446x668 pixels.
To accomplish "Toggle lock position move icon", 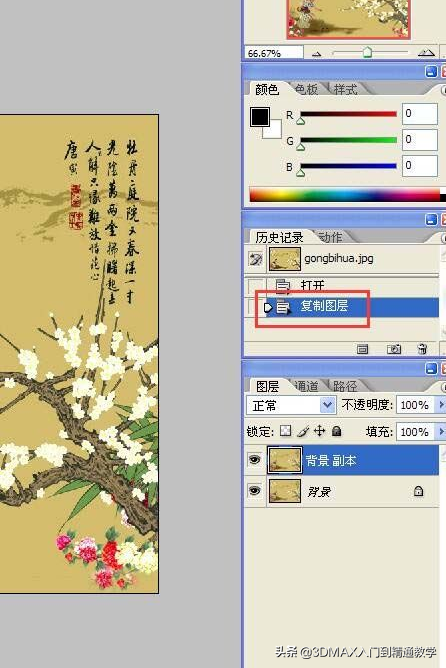I will [319, 431].
